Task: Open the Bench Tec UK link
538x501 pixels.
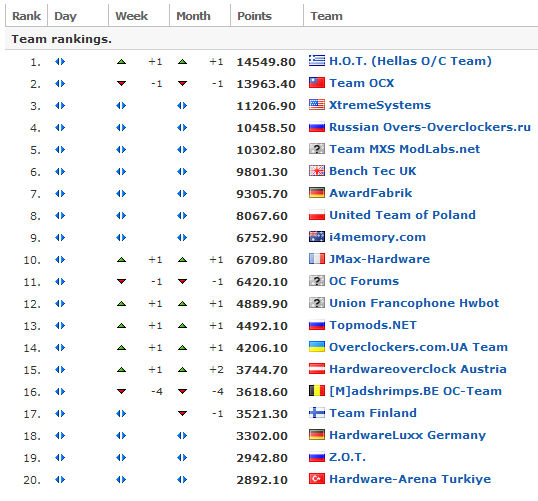Action: [373, 171]
